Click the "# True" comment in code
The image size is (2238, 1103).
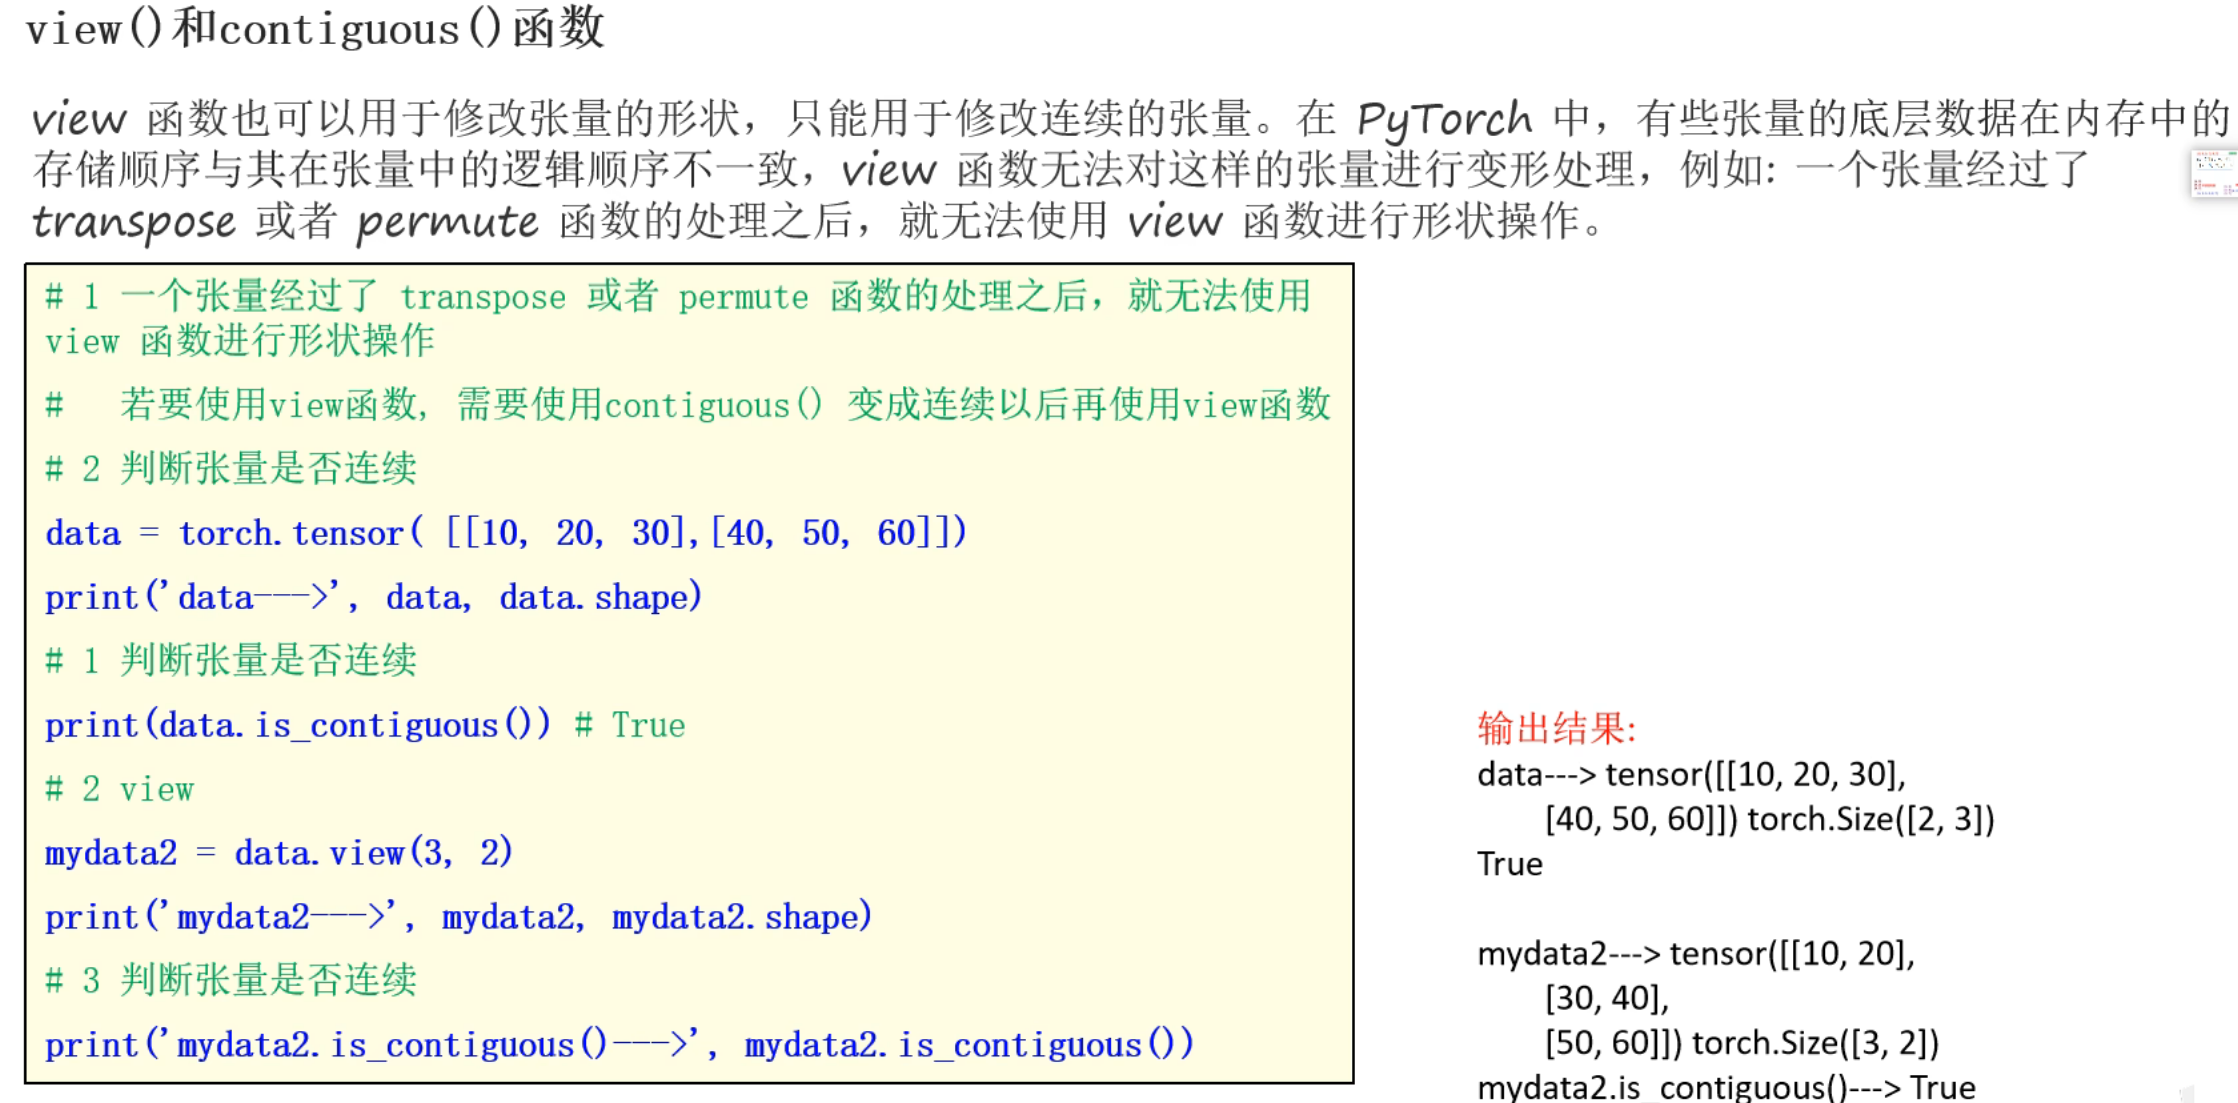point(630,725)
